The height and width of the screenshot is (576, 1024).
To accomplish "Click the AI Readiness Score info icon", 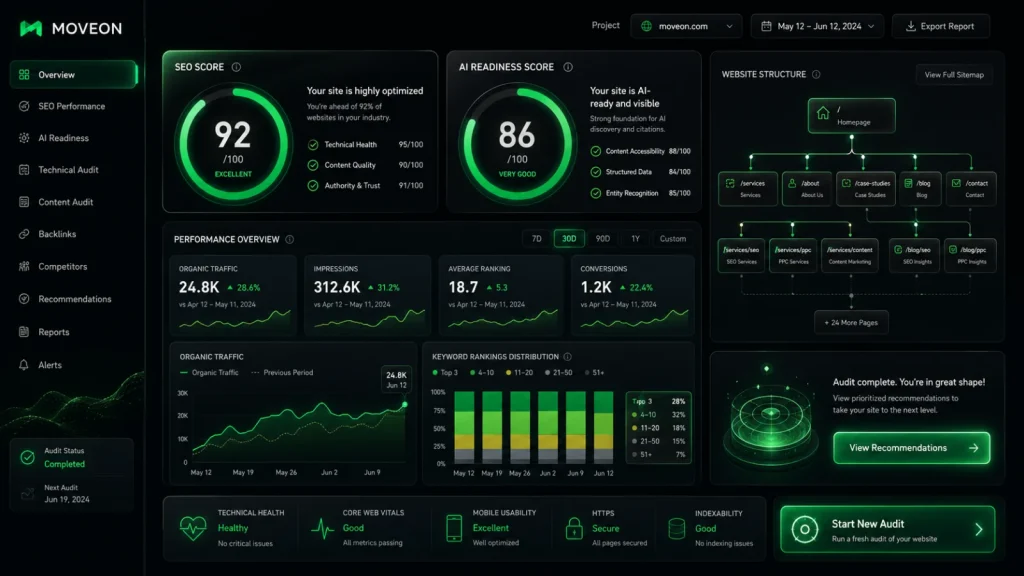I will [568, 67].
